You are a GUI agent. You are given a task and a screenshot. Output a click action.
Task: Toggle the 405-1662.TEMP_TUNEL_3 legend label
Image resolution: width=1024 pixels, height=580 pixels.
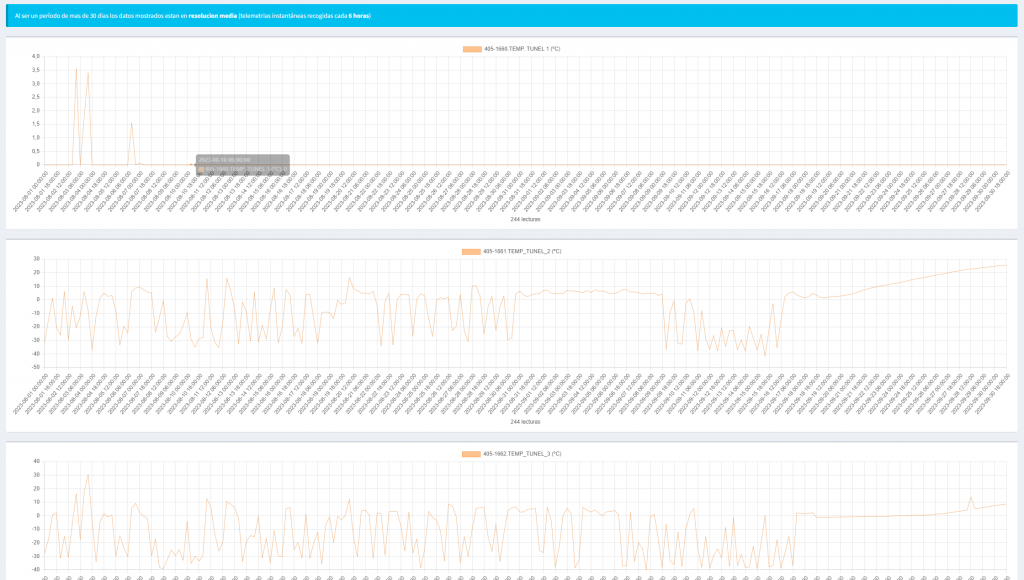tap(521, 454)
